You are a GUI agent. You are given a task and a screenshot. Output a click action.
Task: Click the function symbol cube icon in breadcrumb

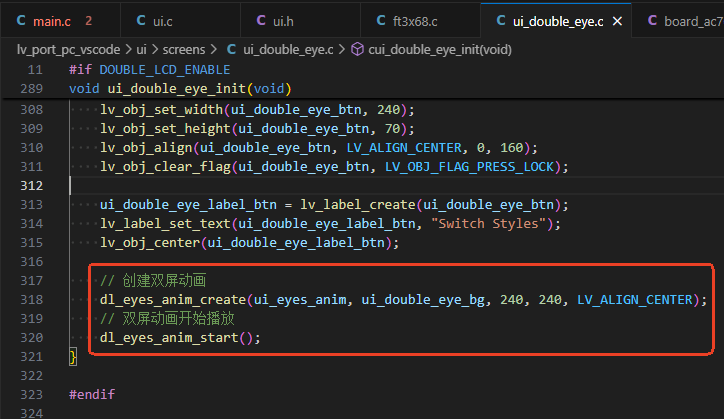click(357, 49)
